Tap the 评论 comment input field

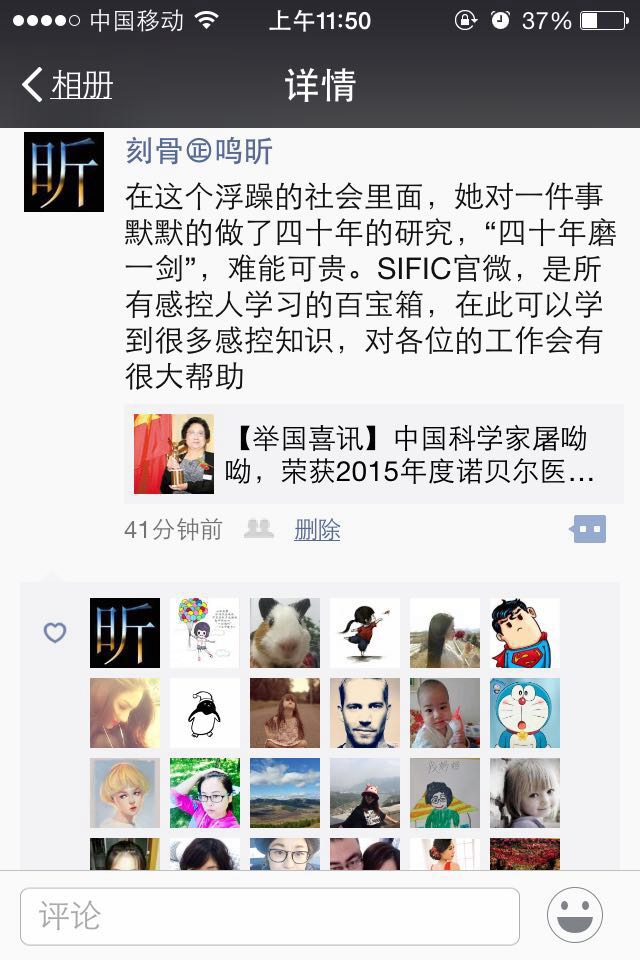click(x=270, y=916)
